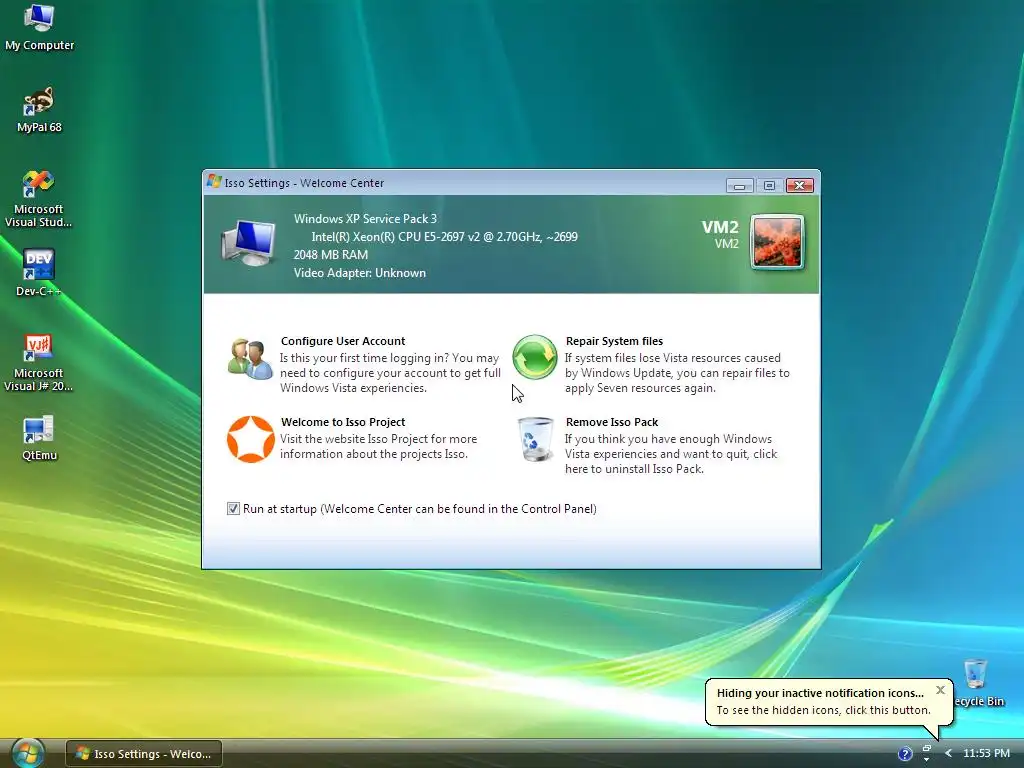Open Remove Isso Pack link
Image resolution: width=1024 pixels, height=768 pixels.
click(612, 422)
